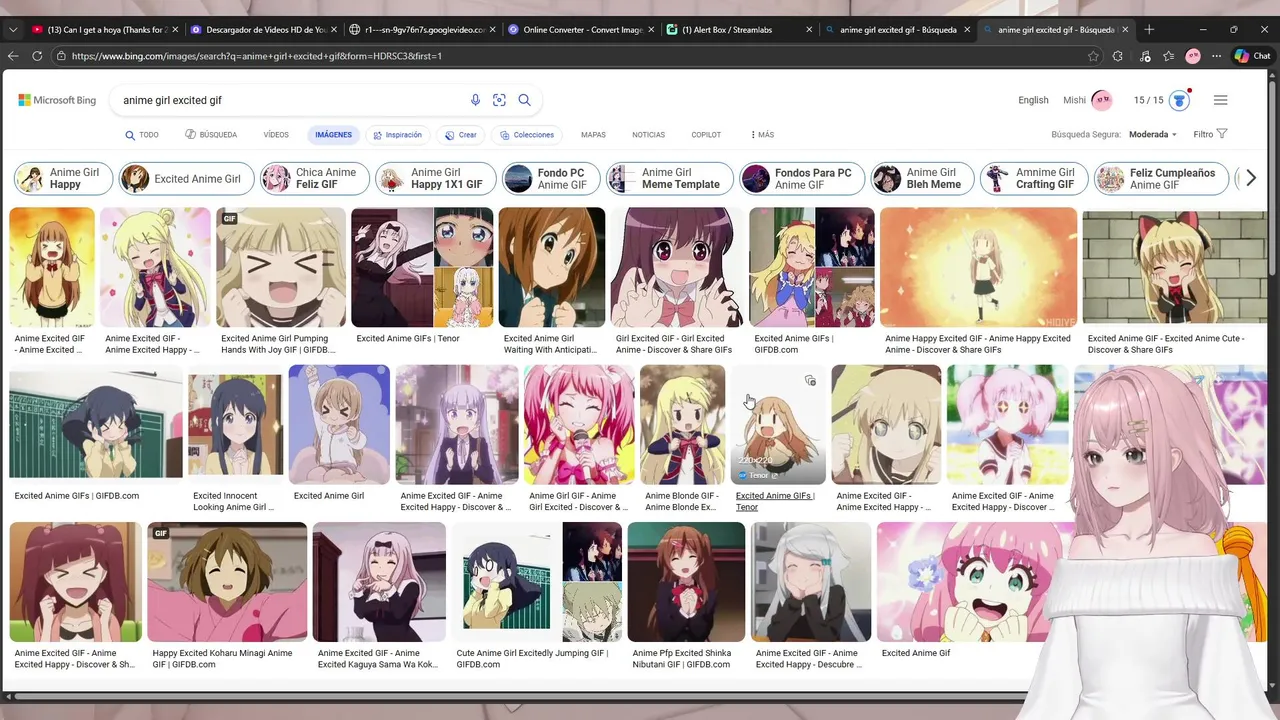
Task: Select the NOTICIAS category
Action: [x=648, y=135]
